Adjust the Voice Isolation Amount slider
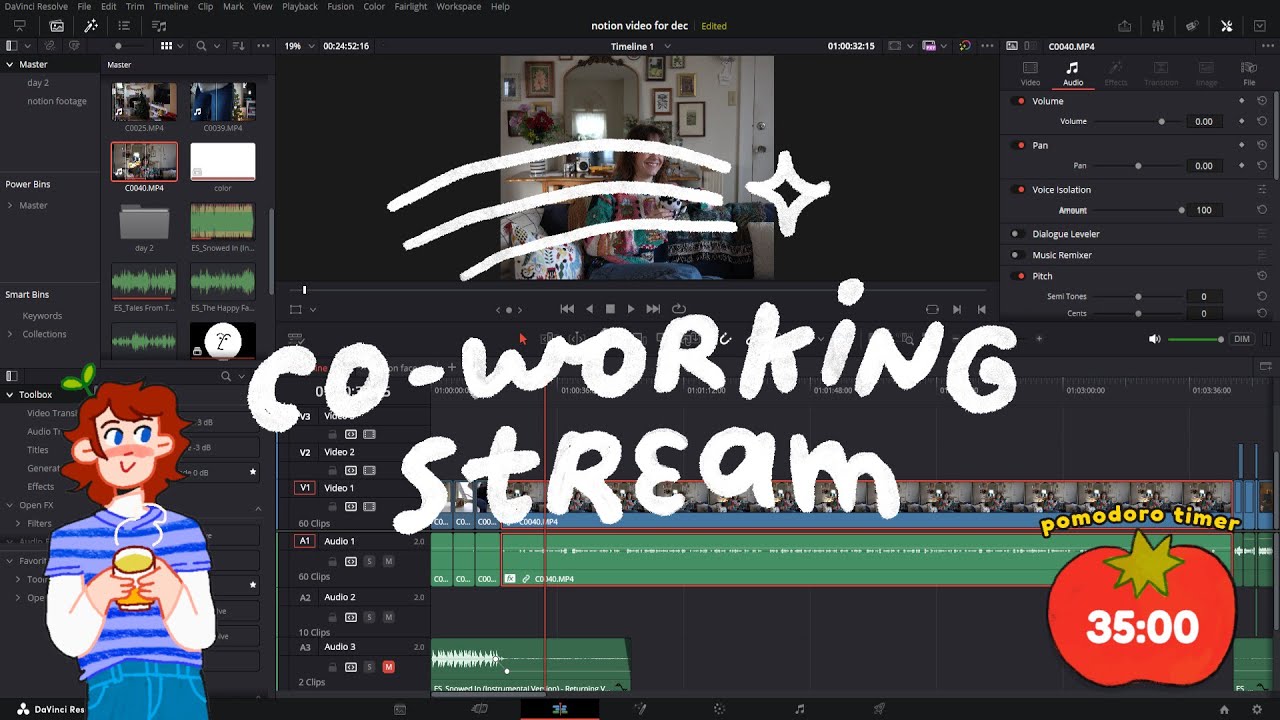Image resolution: width=1280 pixels, height=720 pixels. pyautogui.click(x=1182, y=210)
